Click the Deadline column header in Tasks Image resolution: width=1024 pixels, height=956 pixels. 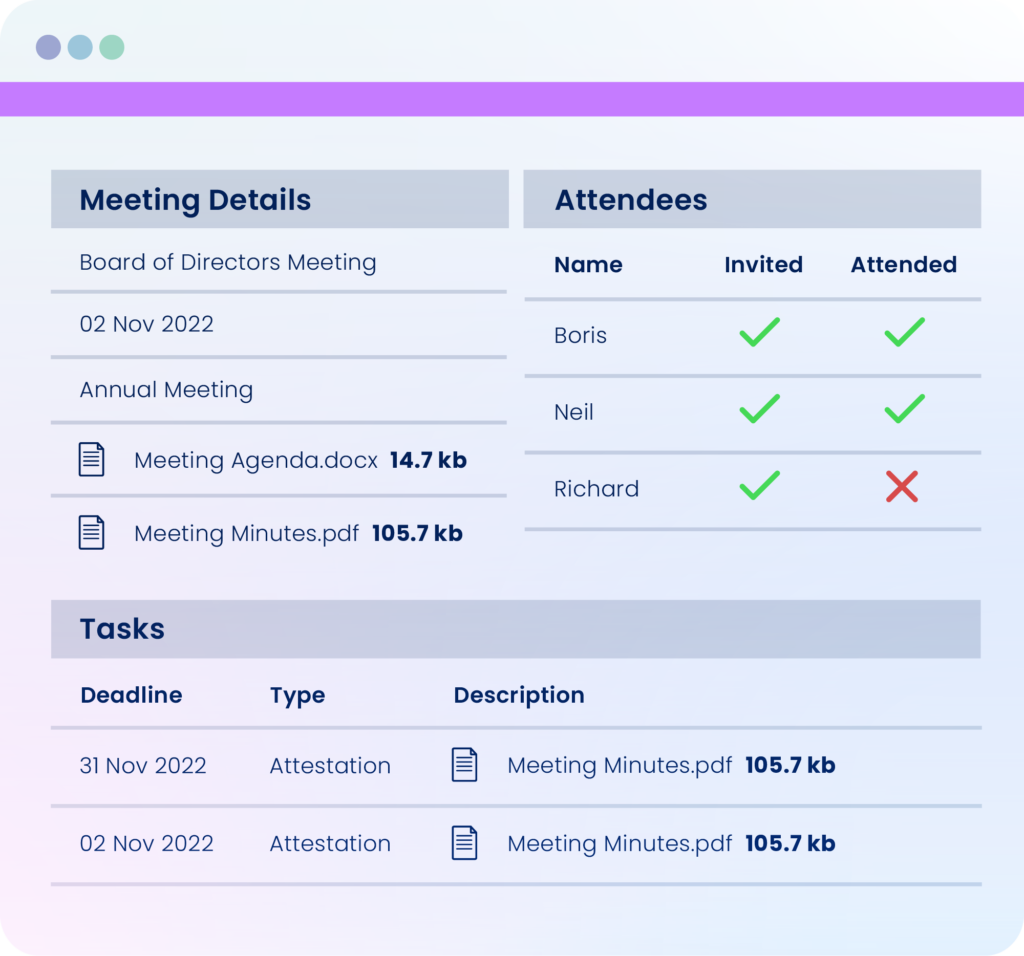(131, 695)
